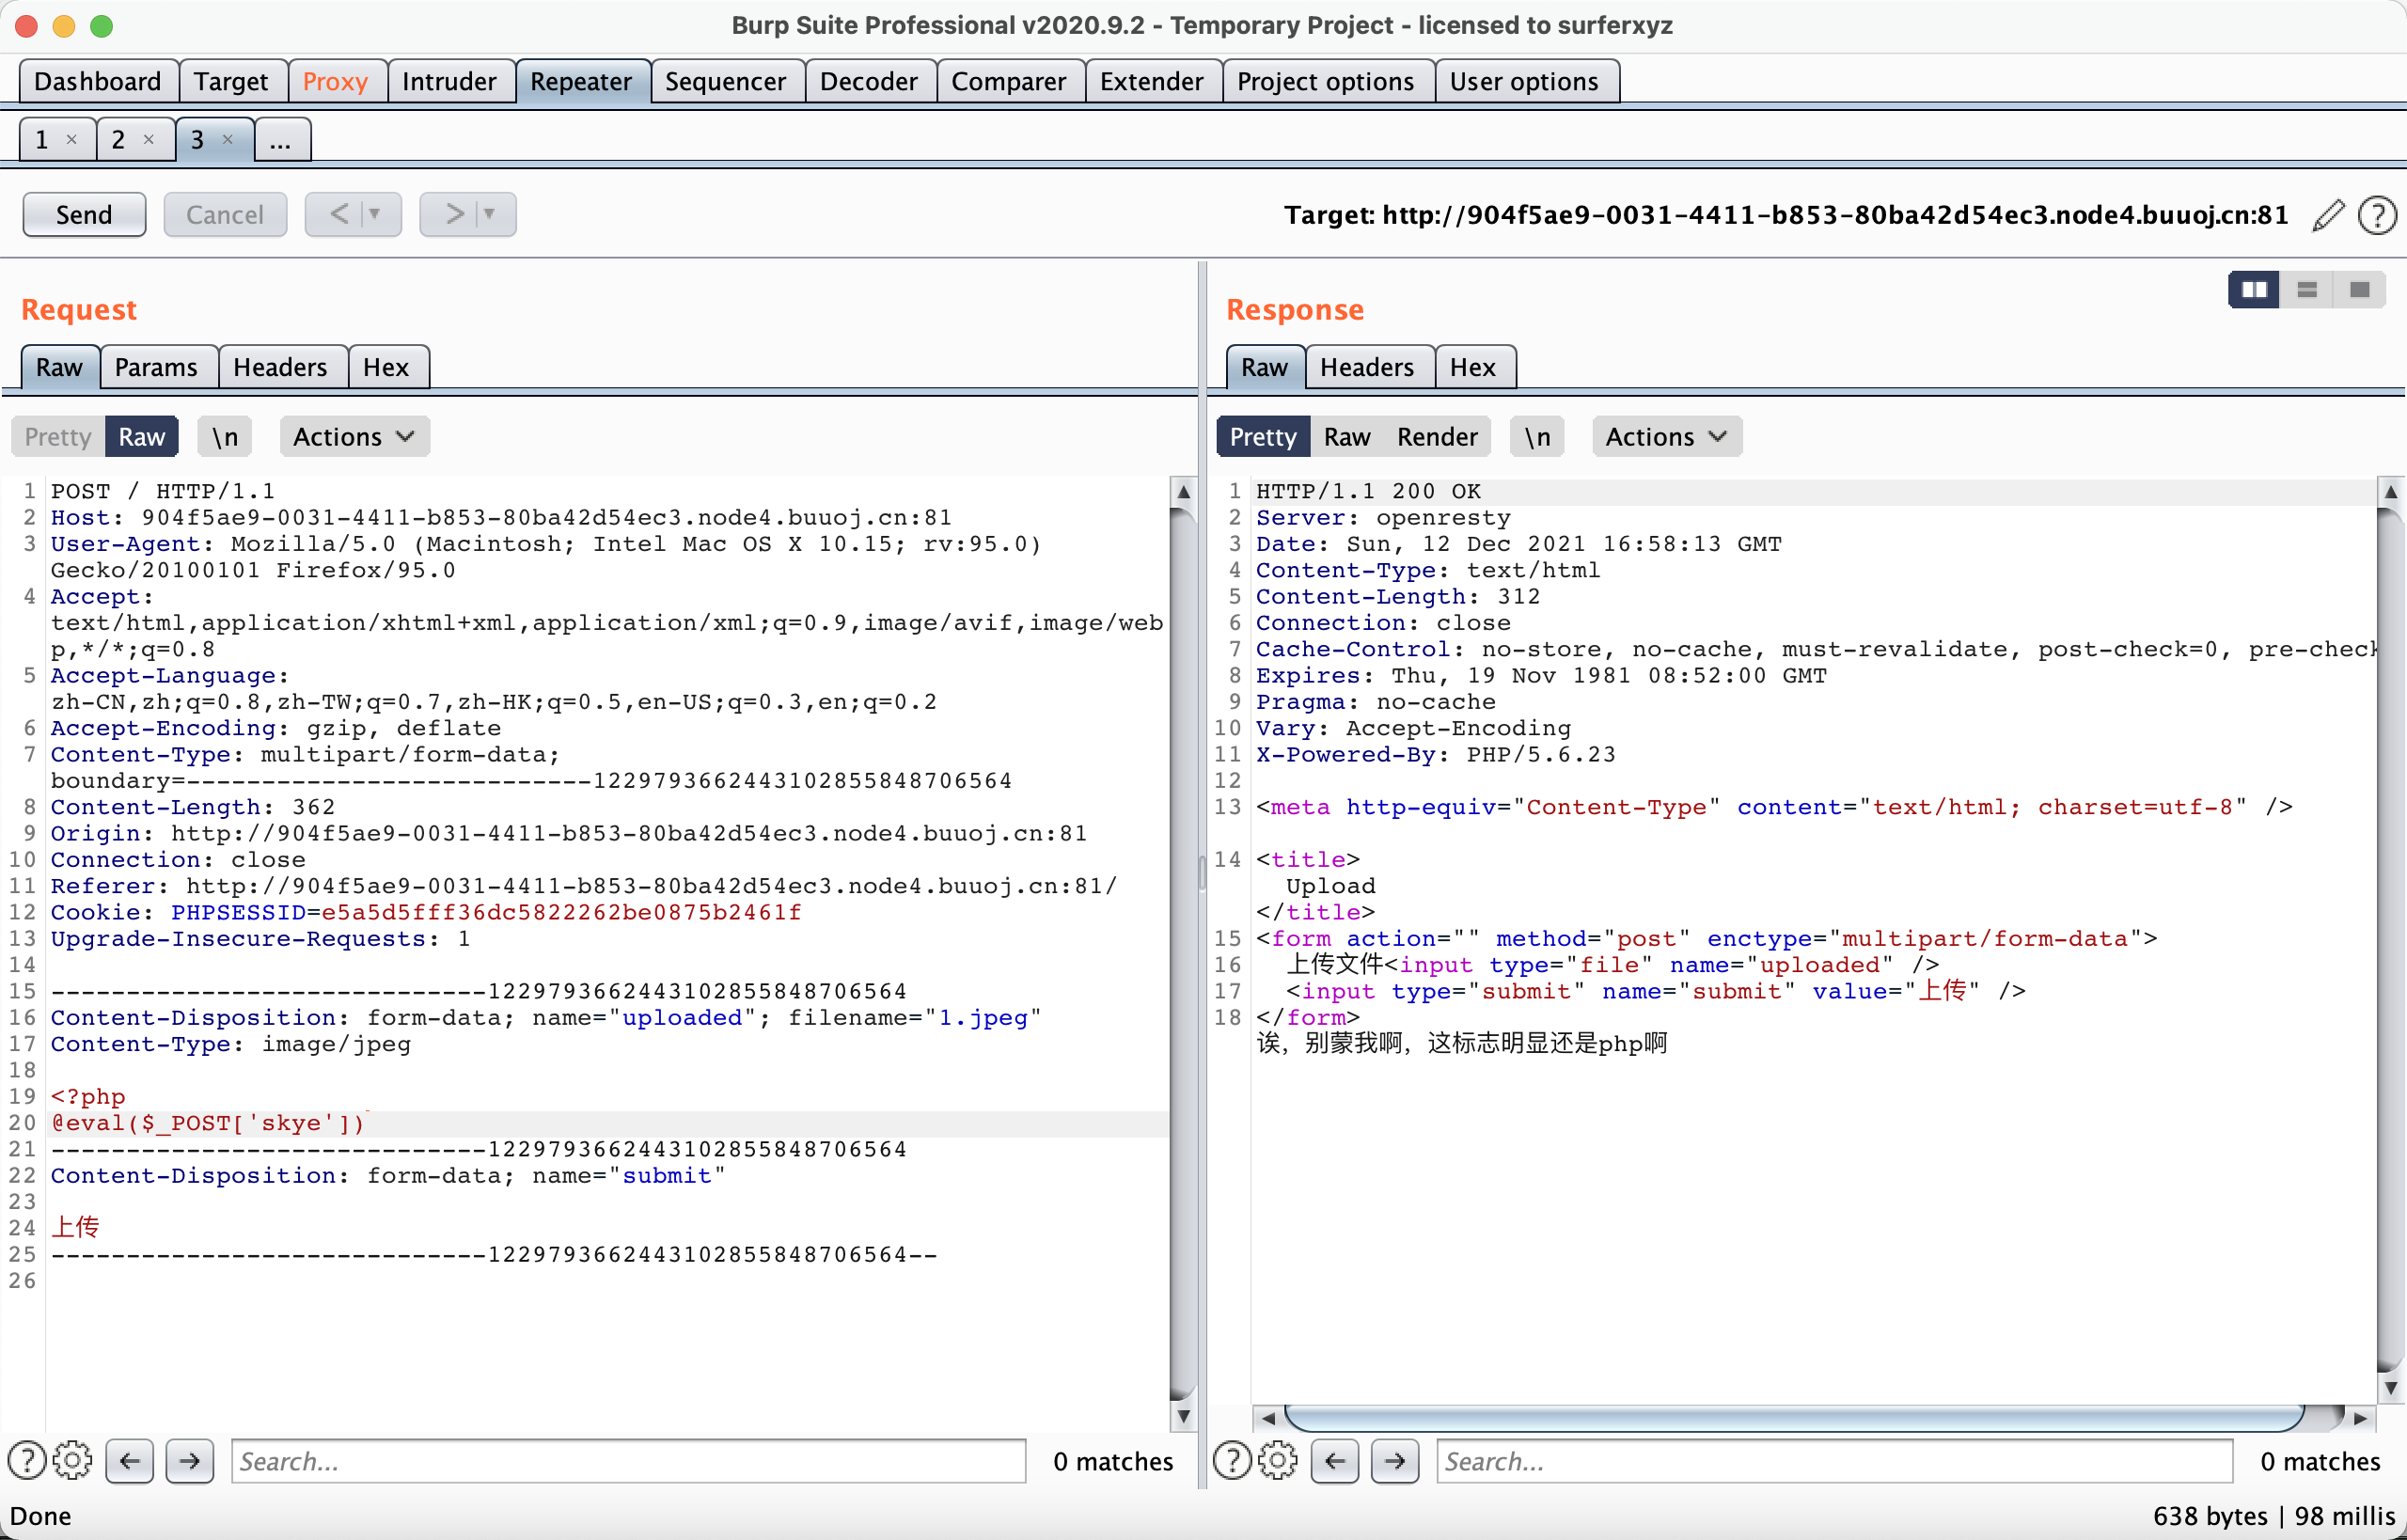This screenshot has width=2407, height=1540.
Task: Click the response horizontal scrollbar
Action: coord(1793,1417)
